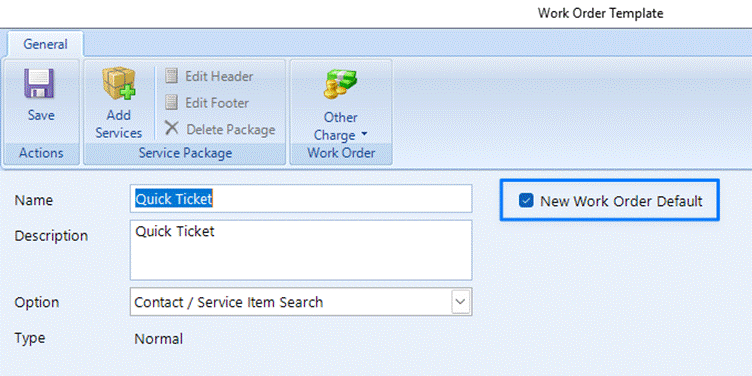
Task: Click the Option field label
Action: pos(37,303)
